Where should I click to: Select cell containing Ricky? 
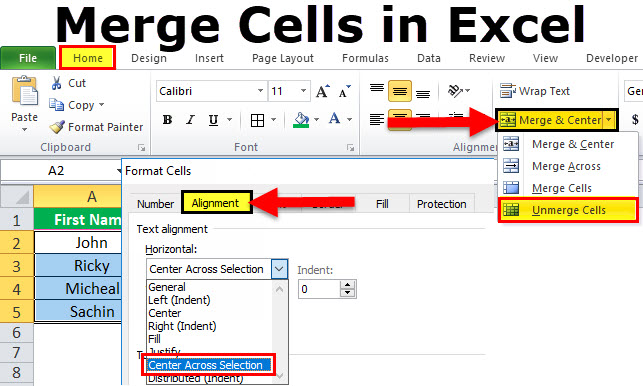[78, 265]
